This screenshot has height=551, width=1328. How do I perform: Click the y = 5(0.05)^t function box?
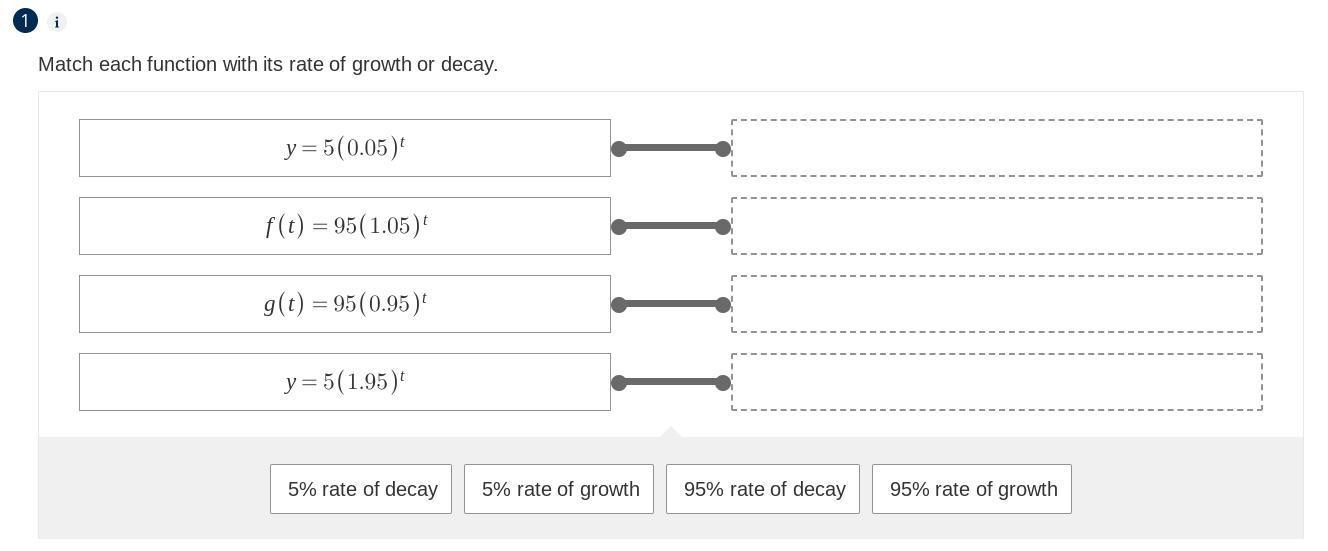pyautogui.click(x=345, y=148)
